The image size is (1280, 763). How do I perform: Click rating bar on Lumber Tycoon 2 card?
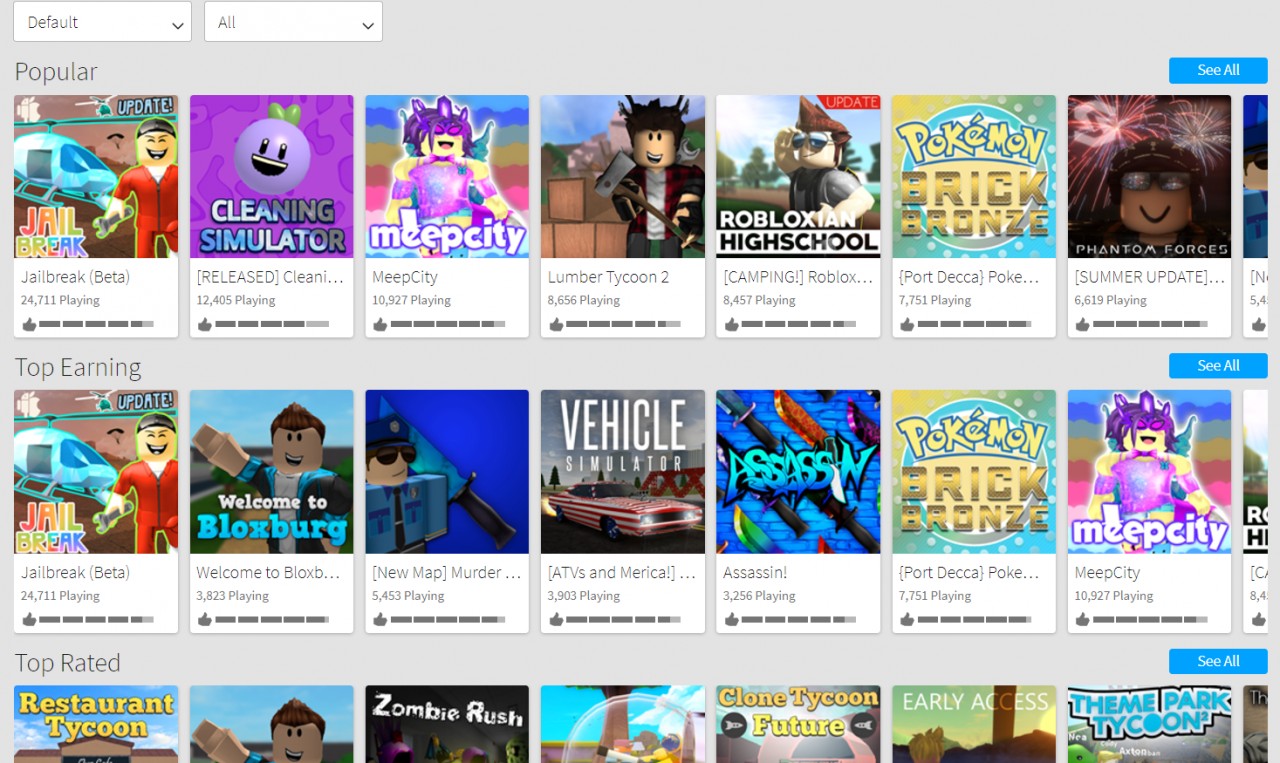623,324
